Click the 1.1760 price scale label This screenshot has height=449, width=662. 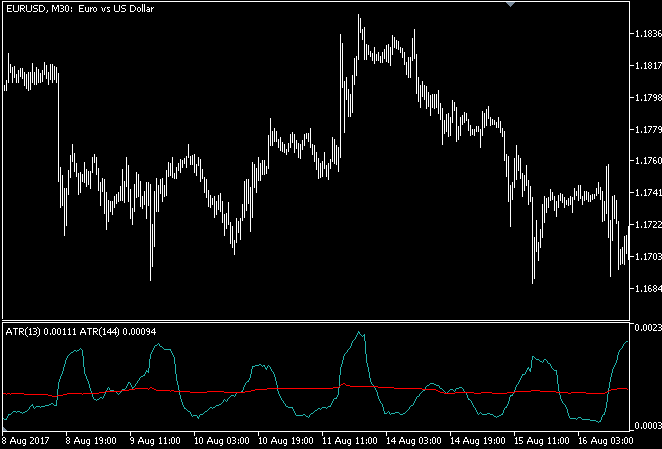point(648,161)
